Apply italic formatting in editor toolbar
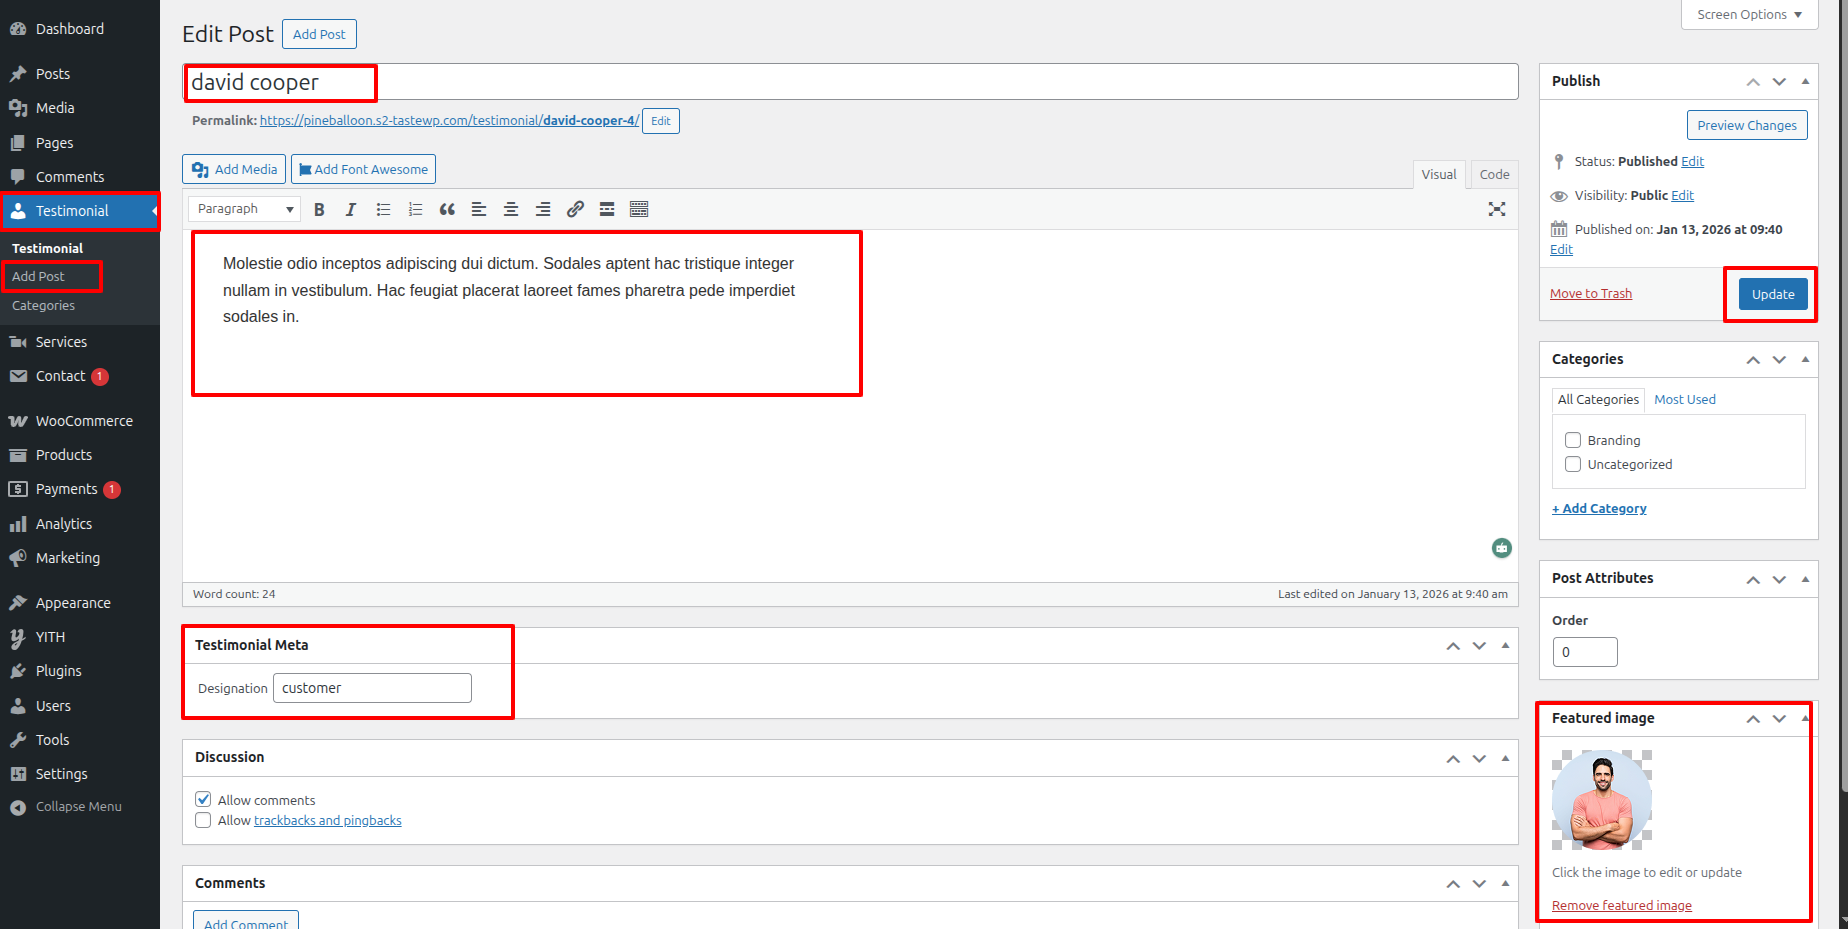1848x929 pixels. [351, 209]
